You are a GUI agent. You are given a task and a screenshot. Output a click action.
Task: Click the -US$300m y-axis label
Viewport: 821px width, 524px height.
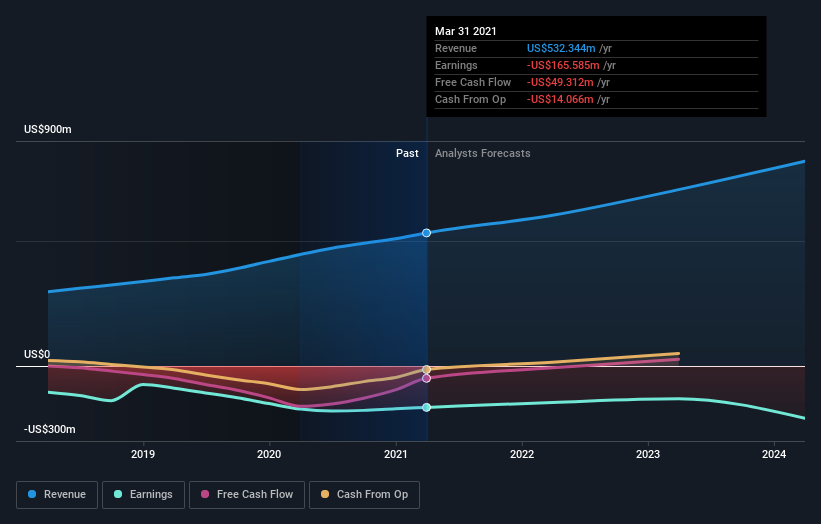50,429
